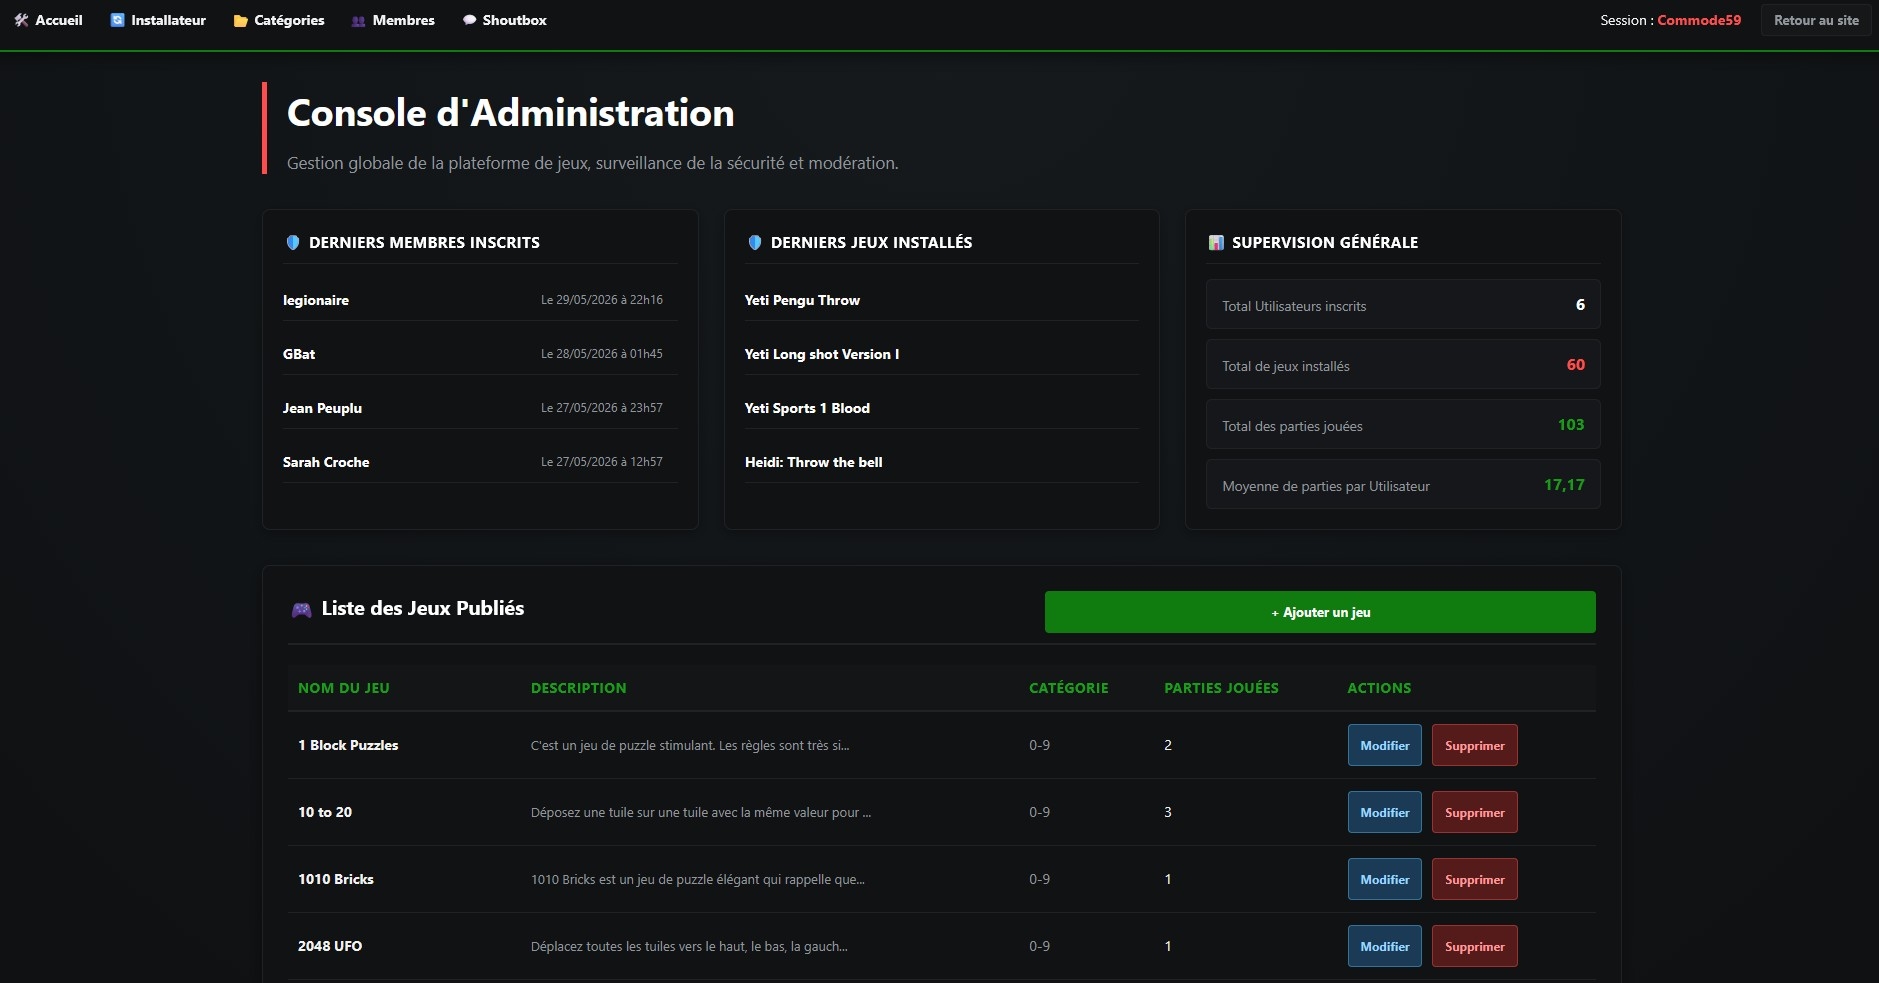
Task: Click the Catégories folder icon
Action: click(x=240, y=21)
